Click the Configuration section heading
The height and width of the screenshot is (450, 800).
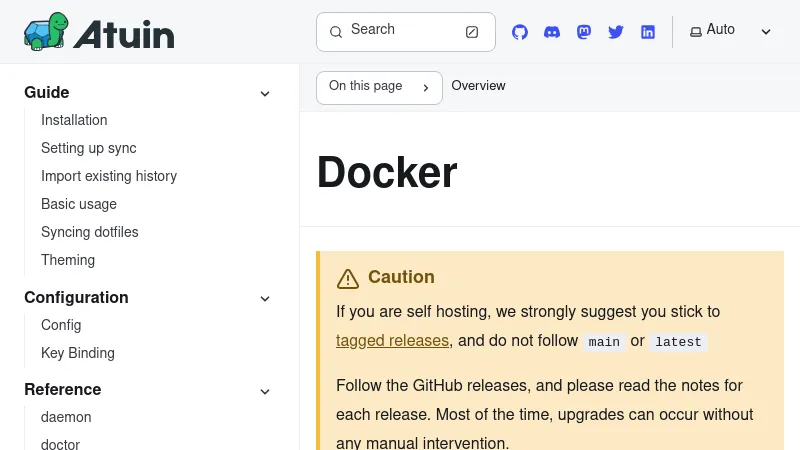pyautogui.click(x=76, y=297)
